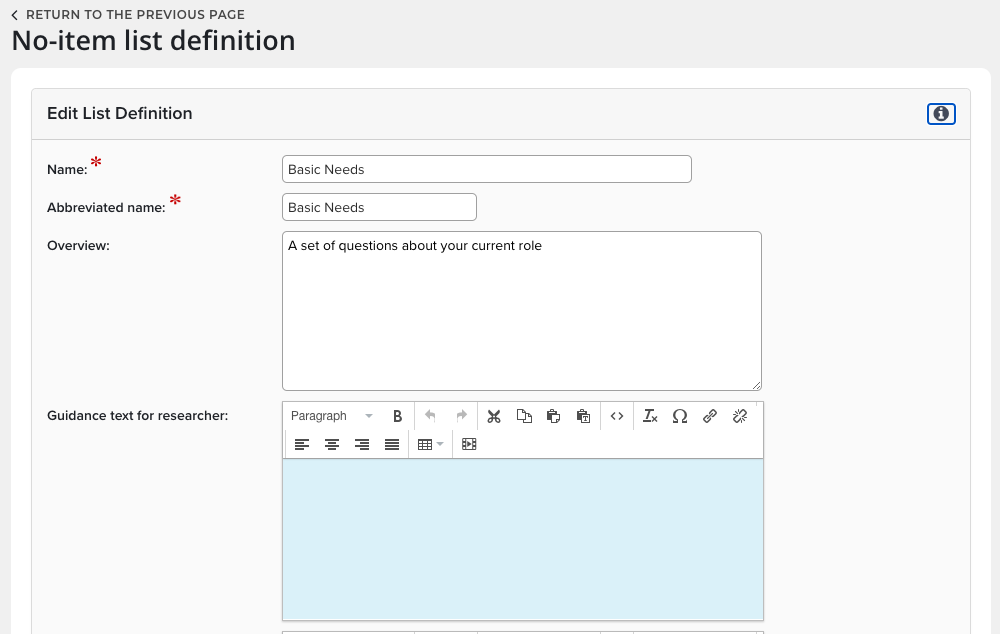Open the source code view
The image size is (1000, 634).
click(x=617, y=416)
